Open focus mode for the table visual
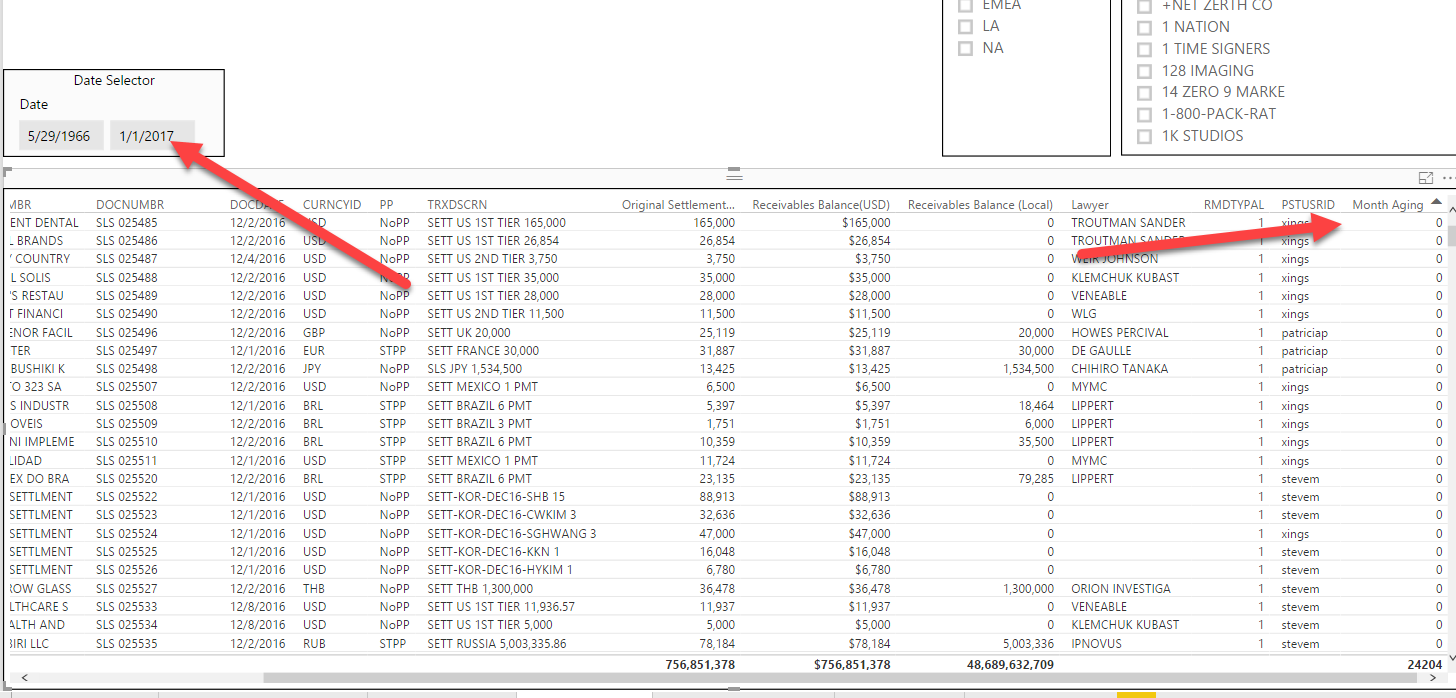Screen dimensions: 1456x698 1426,178
